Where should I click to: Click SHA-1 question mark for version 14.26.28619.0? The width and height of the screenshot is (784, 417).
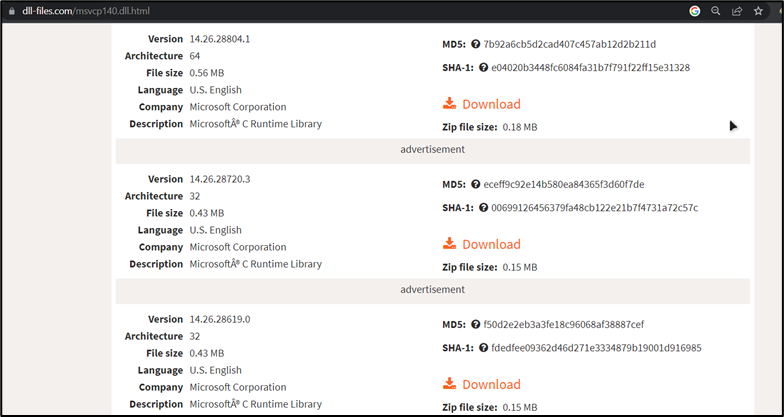click(483, 348)
